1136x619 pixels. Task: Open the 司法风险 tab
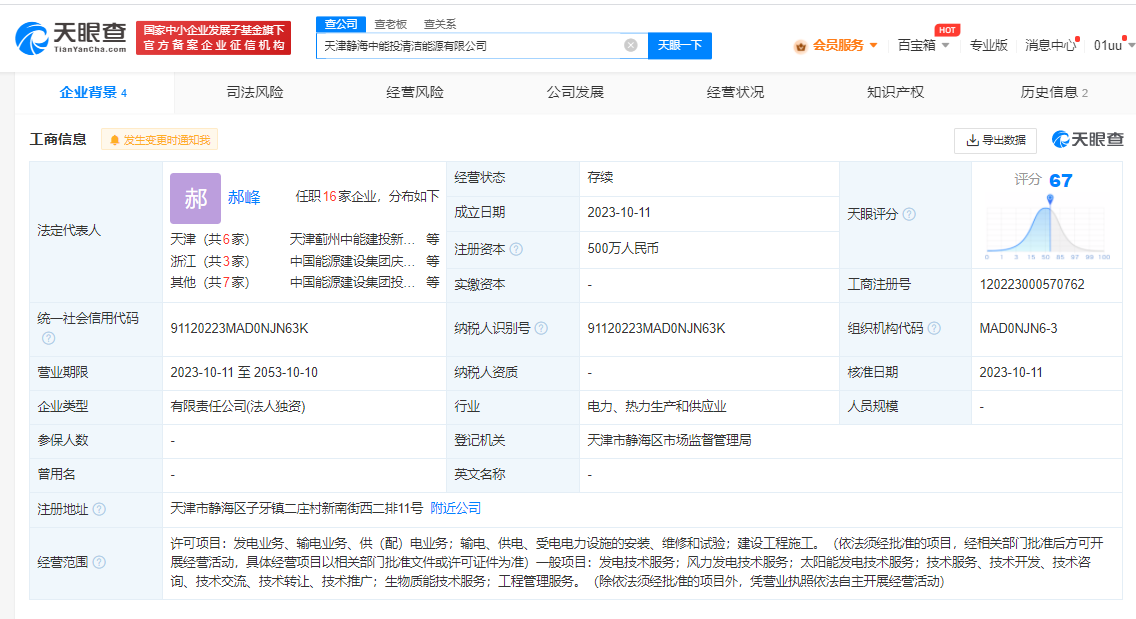click(255, 93)
